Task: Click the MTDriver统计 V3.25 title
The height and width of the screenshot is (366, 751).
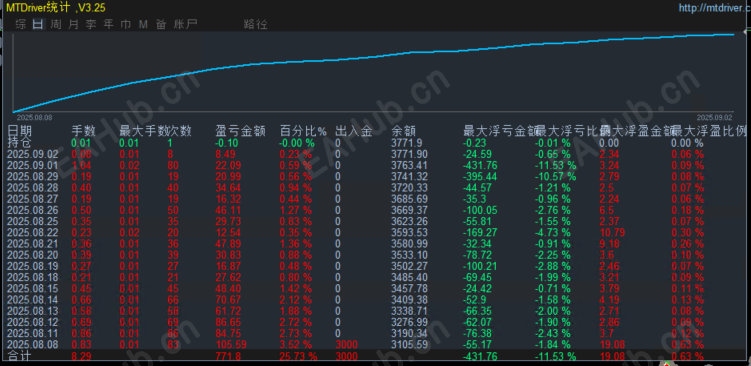Action: coord(56,8)
